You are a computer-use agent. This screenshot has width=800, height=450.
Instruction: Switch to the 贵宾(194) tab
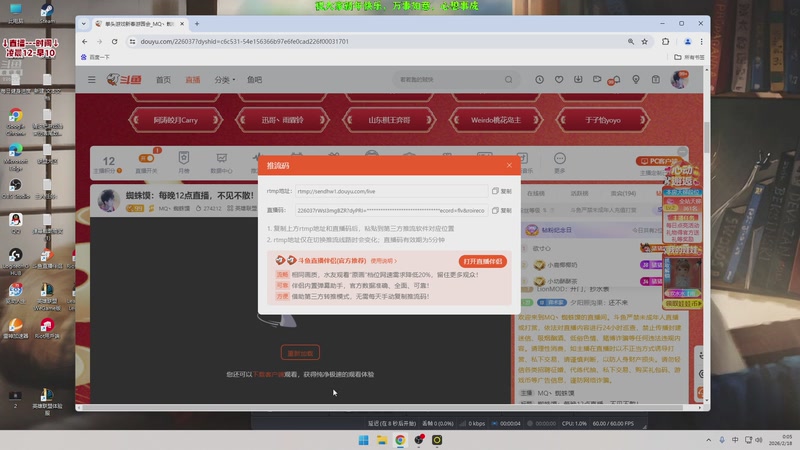click(x=623, y=193)
